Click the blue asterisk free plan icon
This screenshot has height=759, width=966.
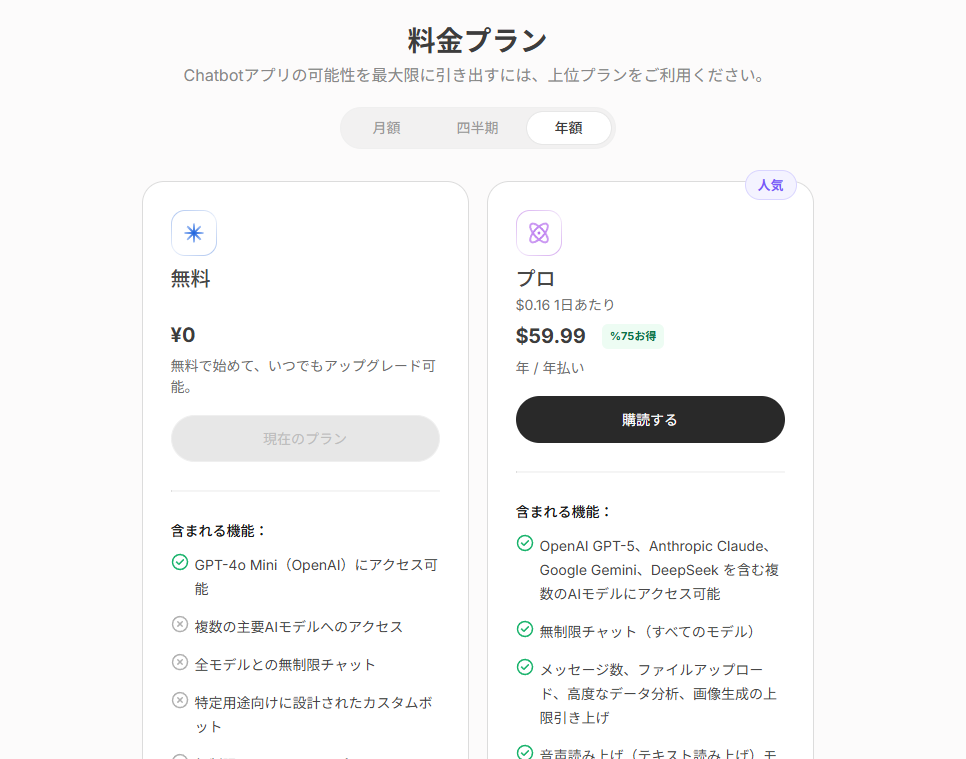click(194, 233)
